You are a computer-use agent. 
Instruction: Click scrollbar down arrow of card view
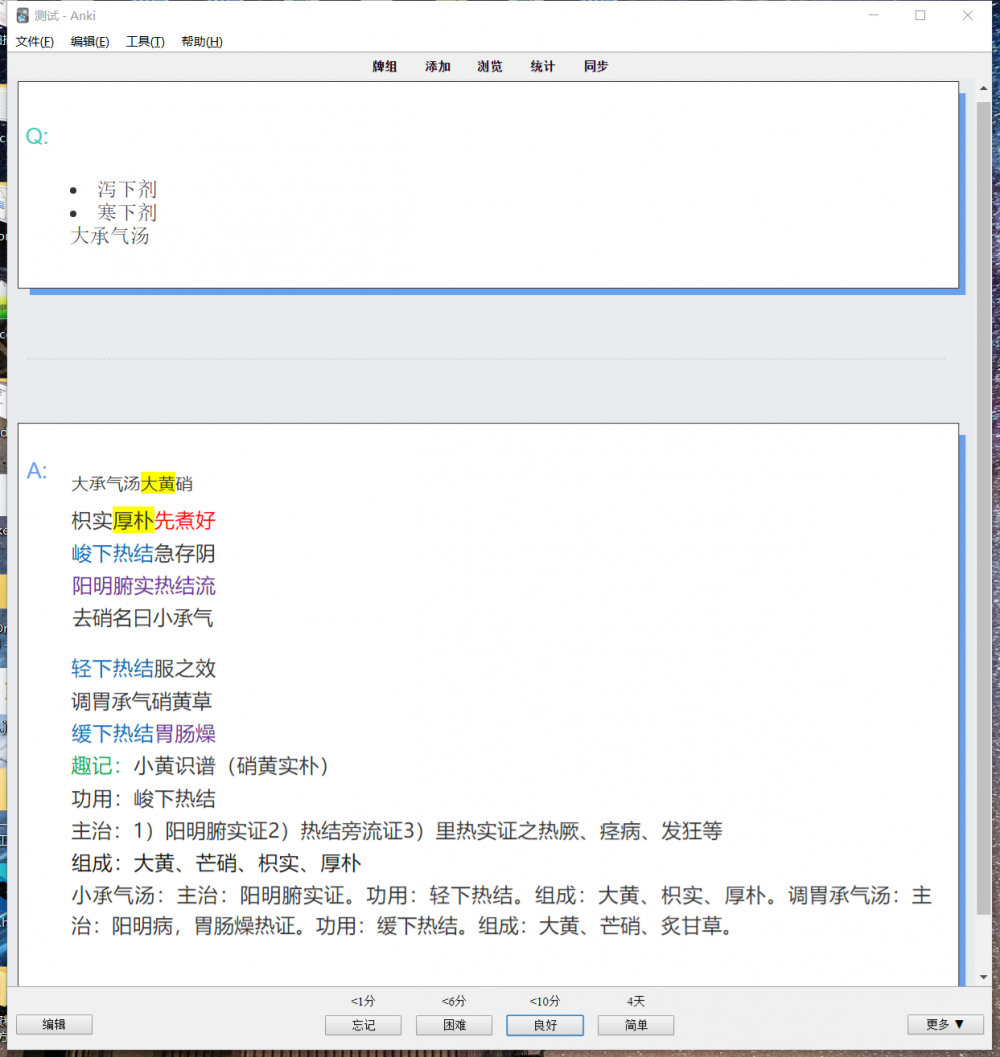point(984,977)
